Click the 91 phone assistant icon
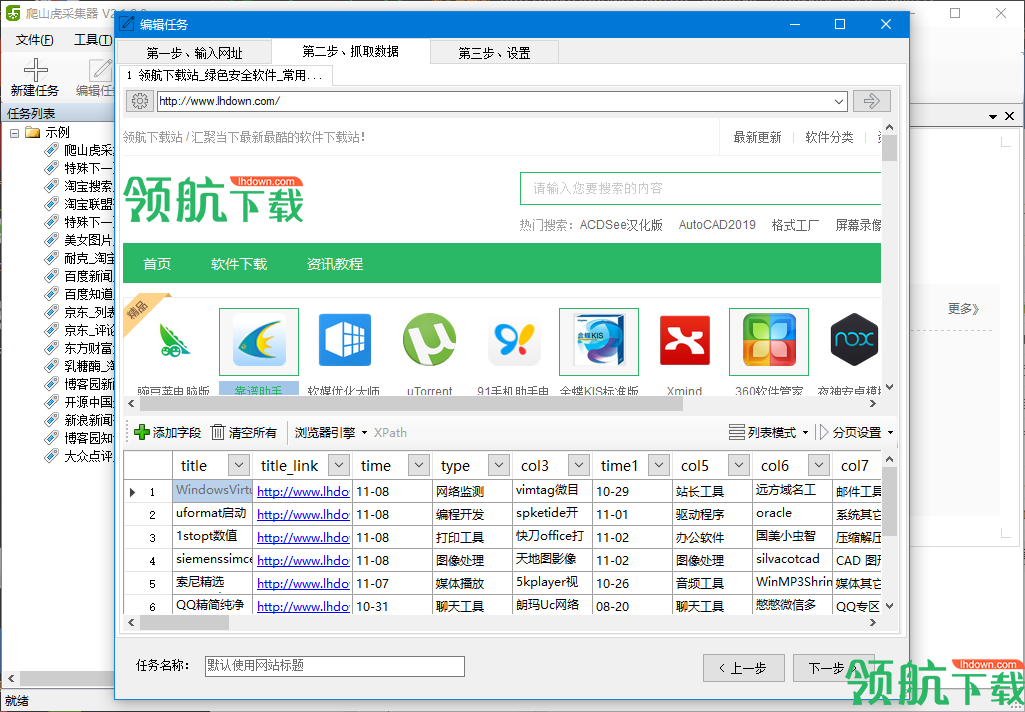The image size is (1025, 712). point(514,340)
